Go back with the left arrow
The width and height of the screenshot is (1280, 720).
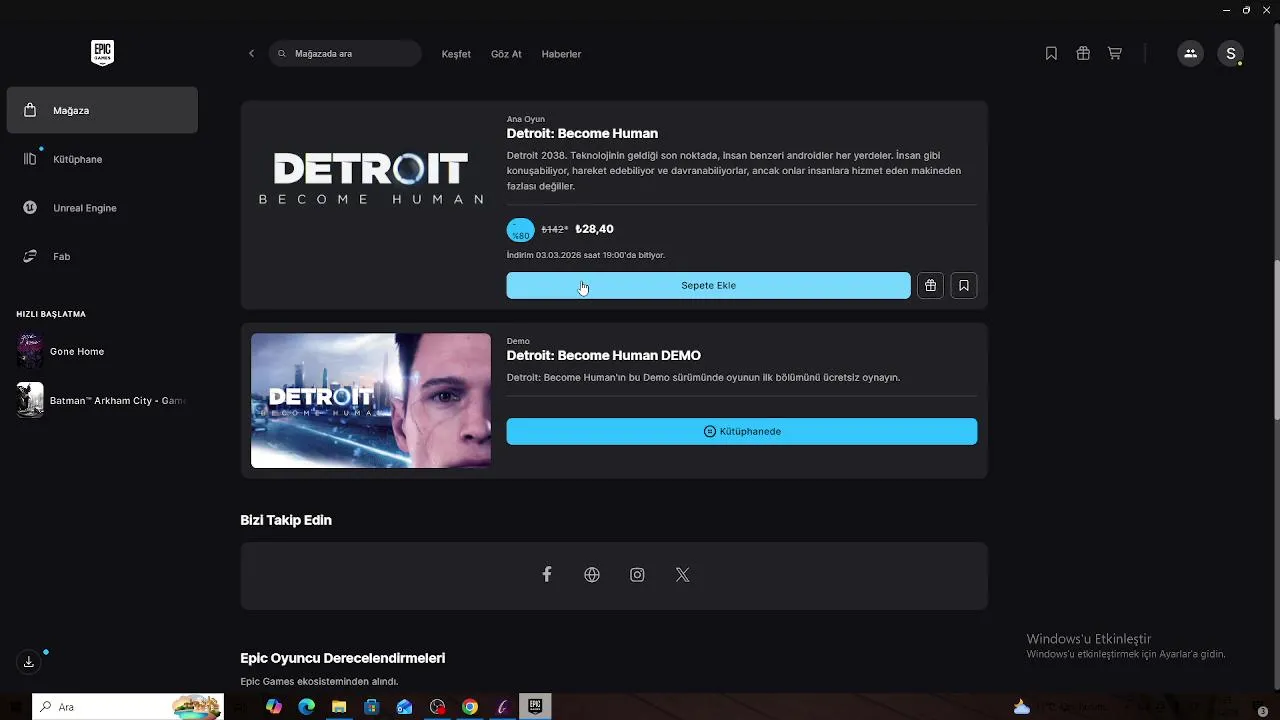pyautogui.click(x=251, y=54)
